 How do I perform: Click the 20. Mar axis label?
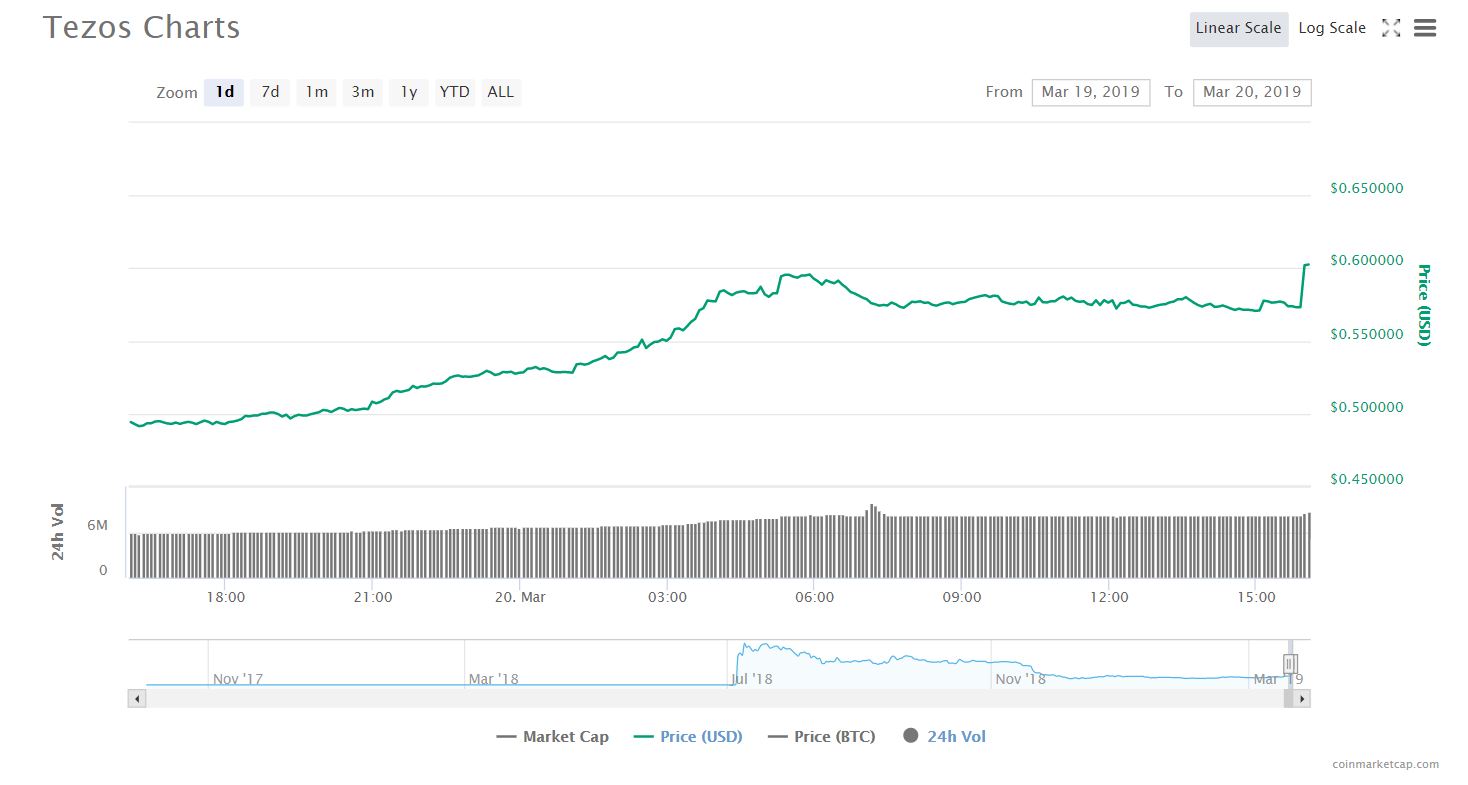pyautogui.click(x=520, y=597)
